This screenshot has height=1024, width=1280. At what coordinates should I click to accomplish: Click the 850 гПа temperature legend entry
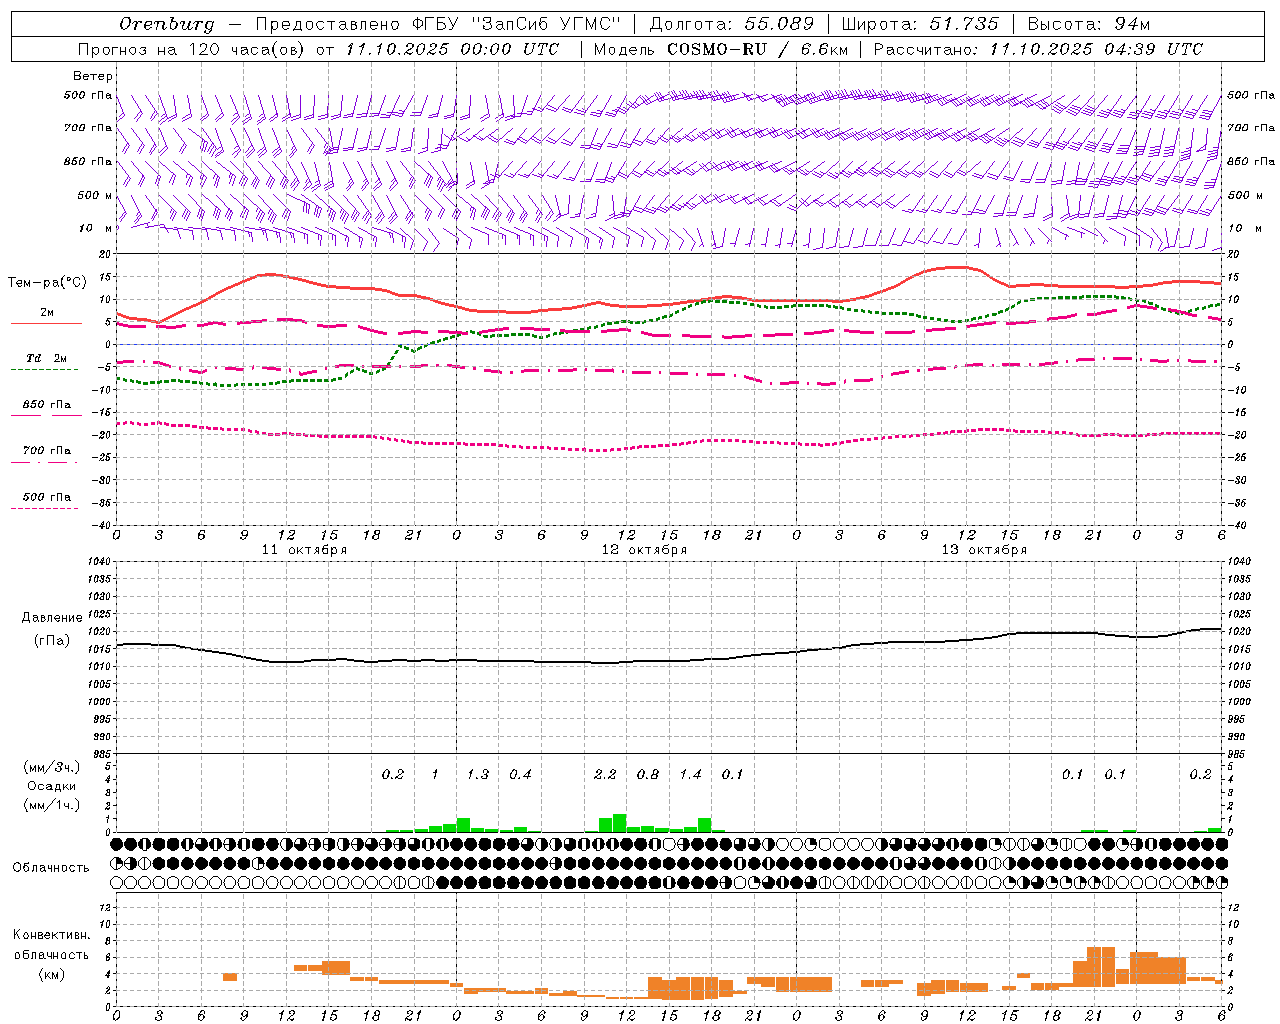[x=47, y=404]
